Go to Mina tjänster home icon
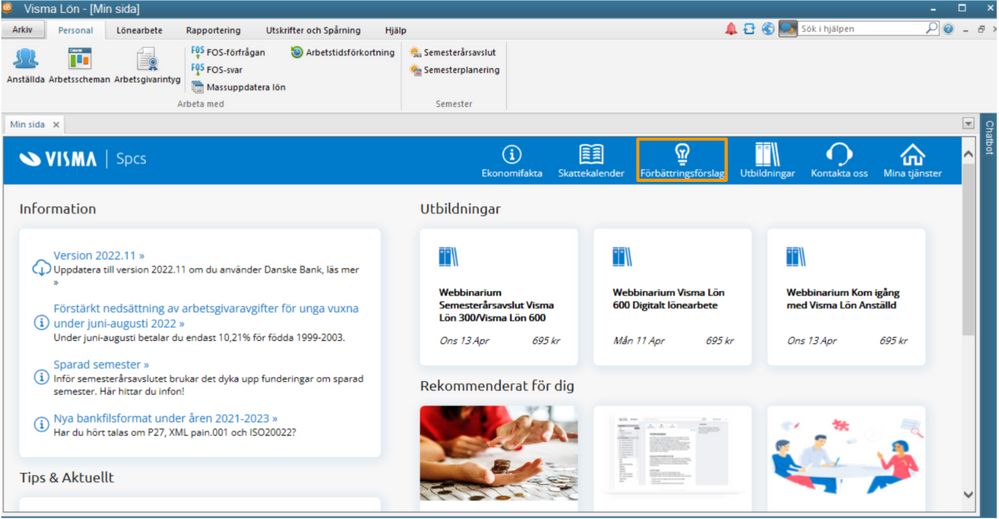This screenshot has height=519, width=999. tap(912, 158)
